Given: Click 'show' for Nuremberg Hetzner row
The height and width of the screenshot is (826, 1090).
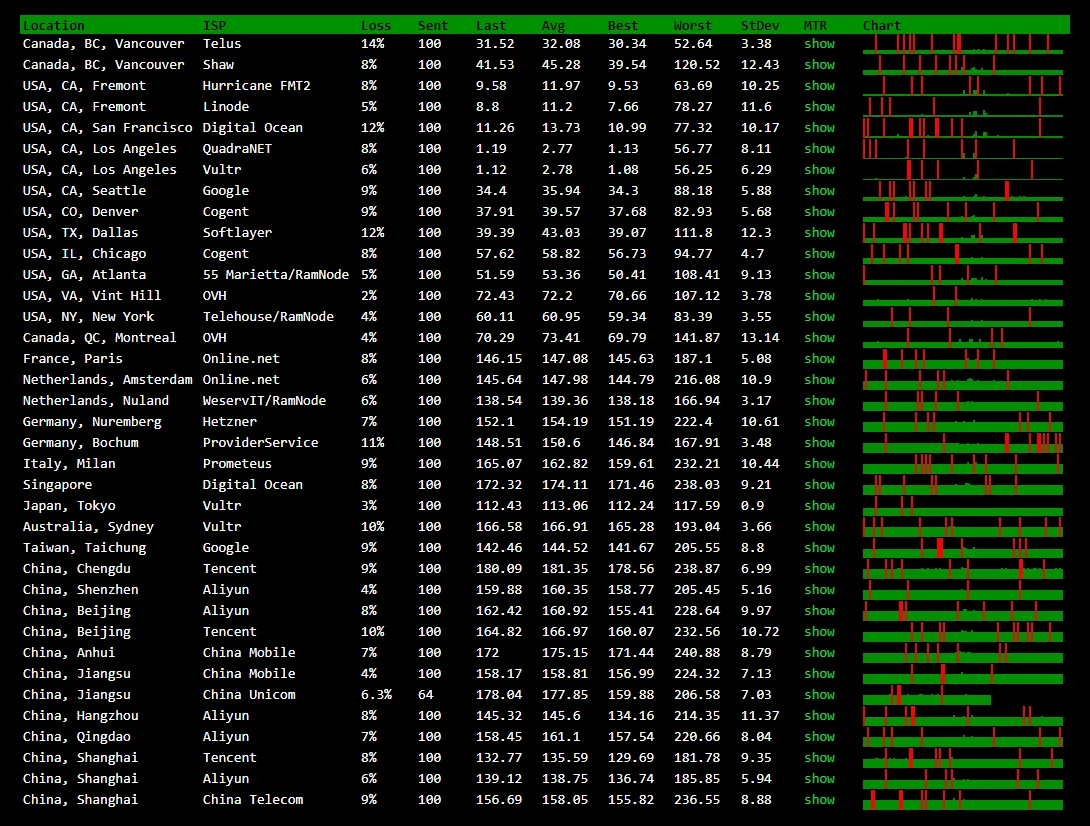Looking at the screenshot, I should 819,421.
